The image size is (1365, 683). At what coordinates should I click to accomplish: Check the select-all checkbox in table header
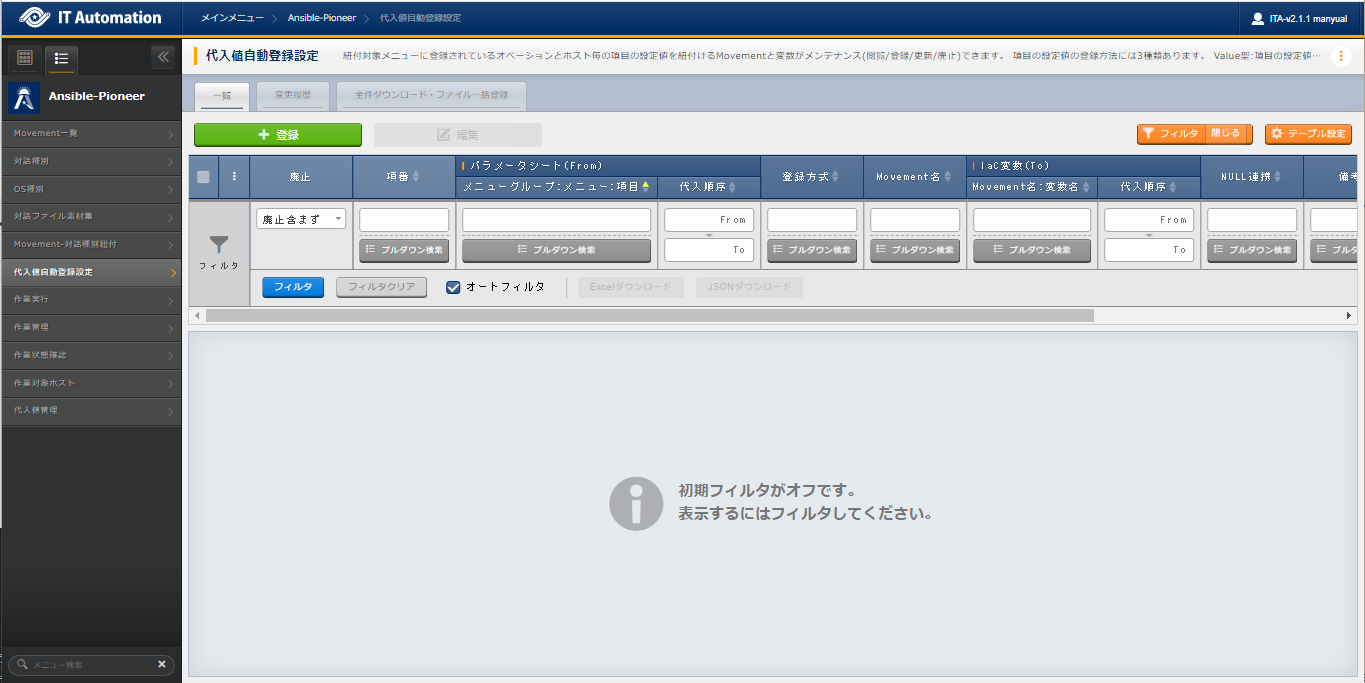coord(203,177)
